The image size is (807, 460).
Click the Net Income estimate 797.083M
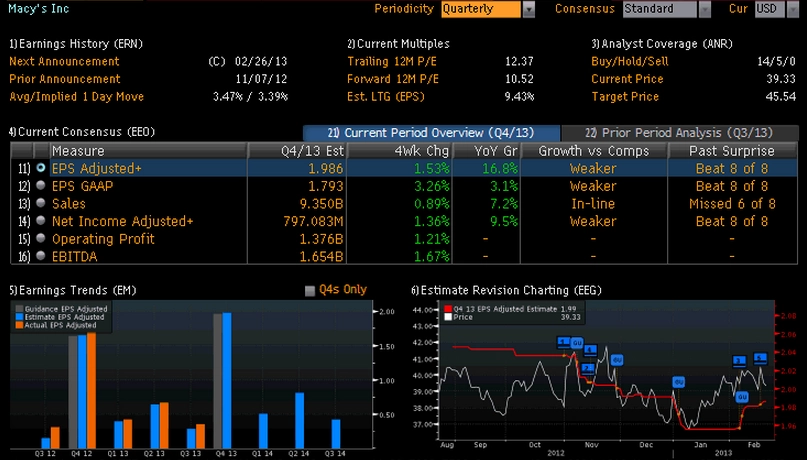point(313,221)
